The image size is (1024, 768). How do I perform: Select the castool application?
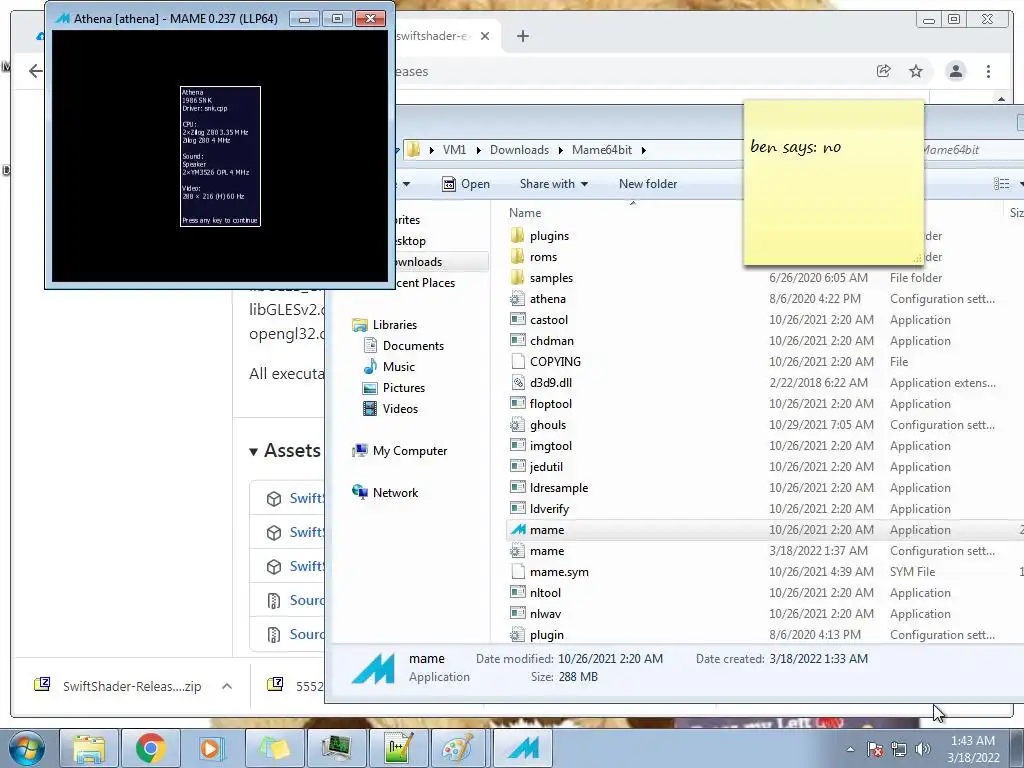click(548, 319)
